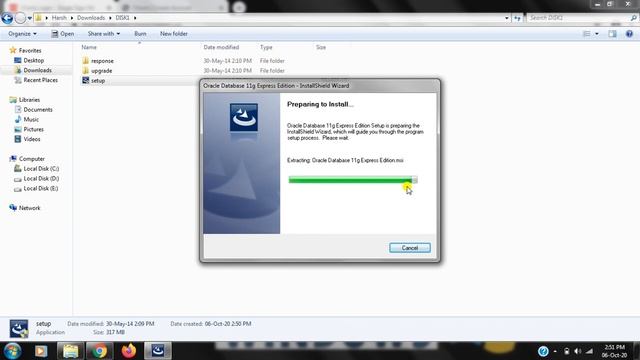Show hidden system tray icons
Image resolution: width=640 pixels, height=360 pixels.
click(555, 351)
